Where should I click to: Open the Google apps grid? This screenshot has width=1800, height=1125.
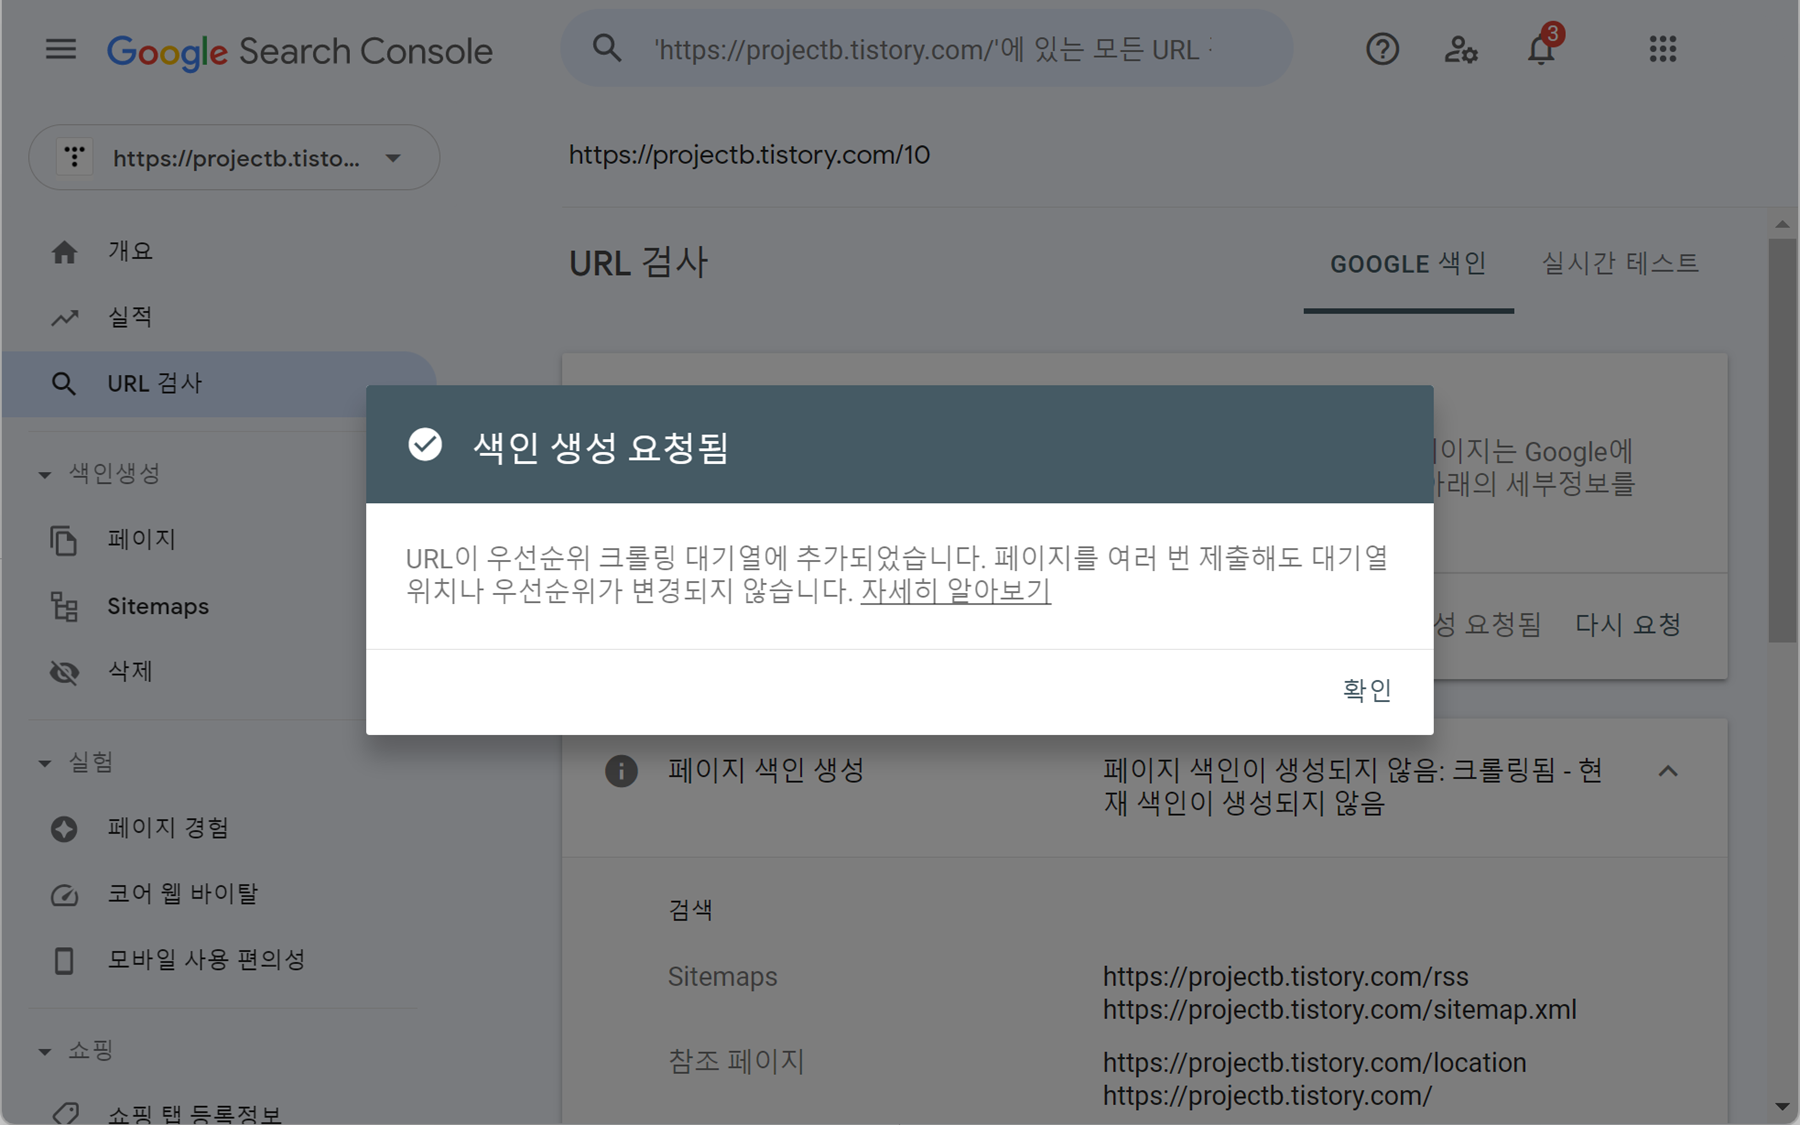(1662, 49)
